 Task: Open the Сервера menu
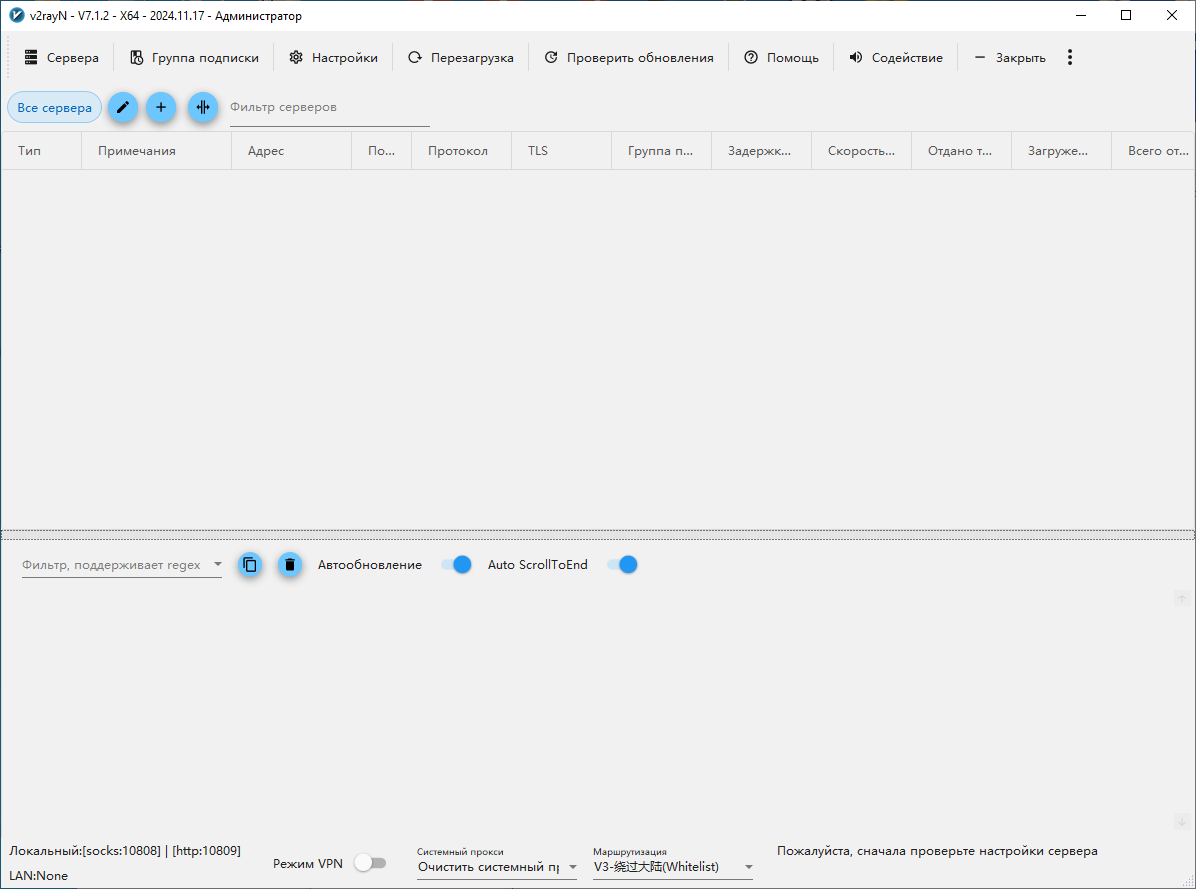pyautogui.click(x=62, y=58)
